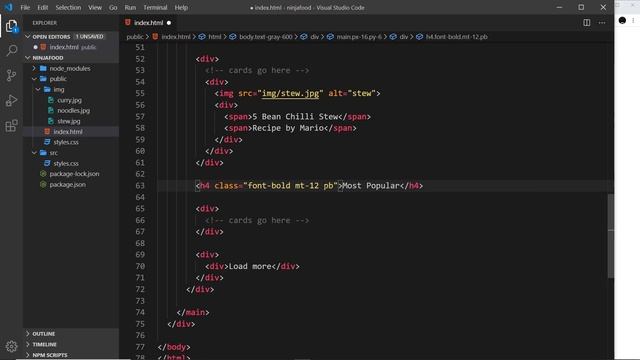Viewport: 640px width, 360px height.
Task: Open the Help menu
Action: click(181, 7)
